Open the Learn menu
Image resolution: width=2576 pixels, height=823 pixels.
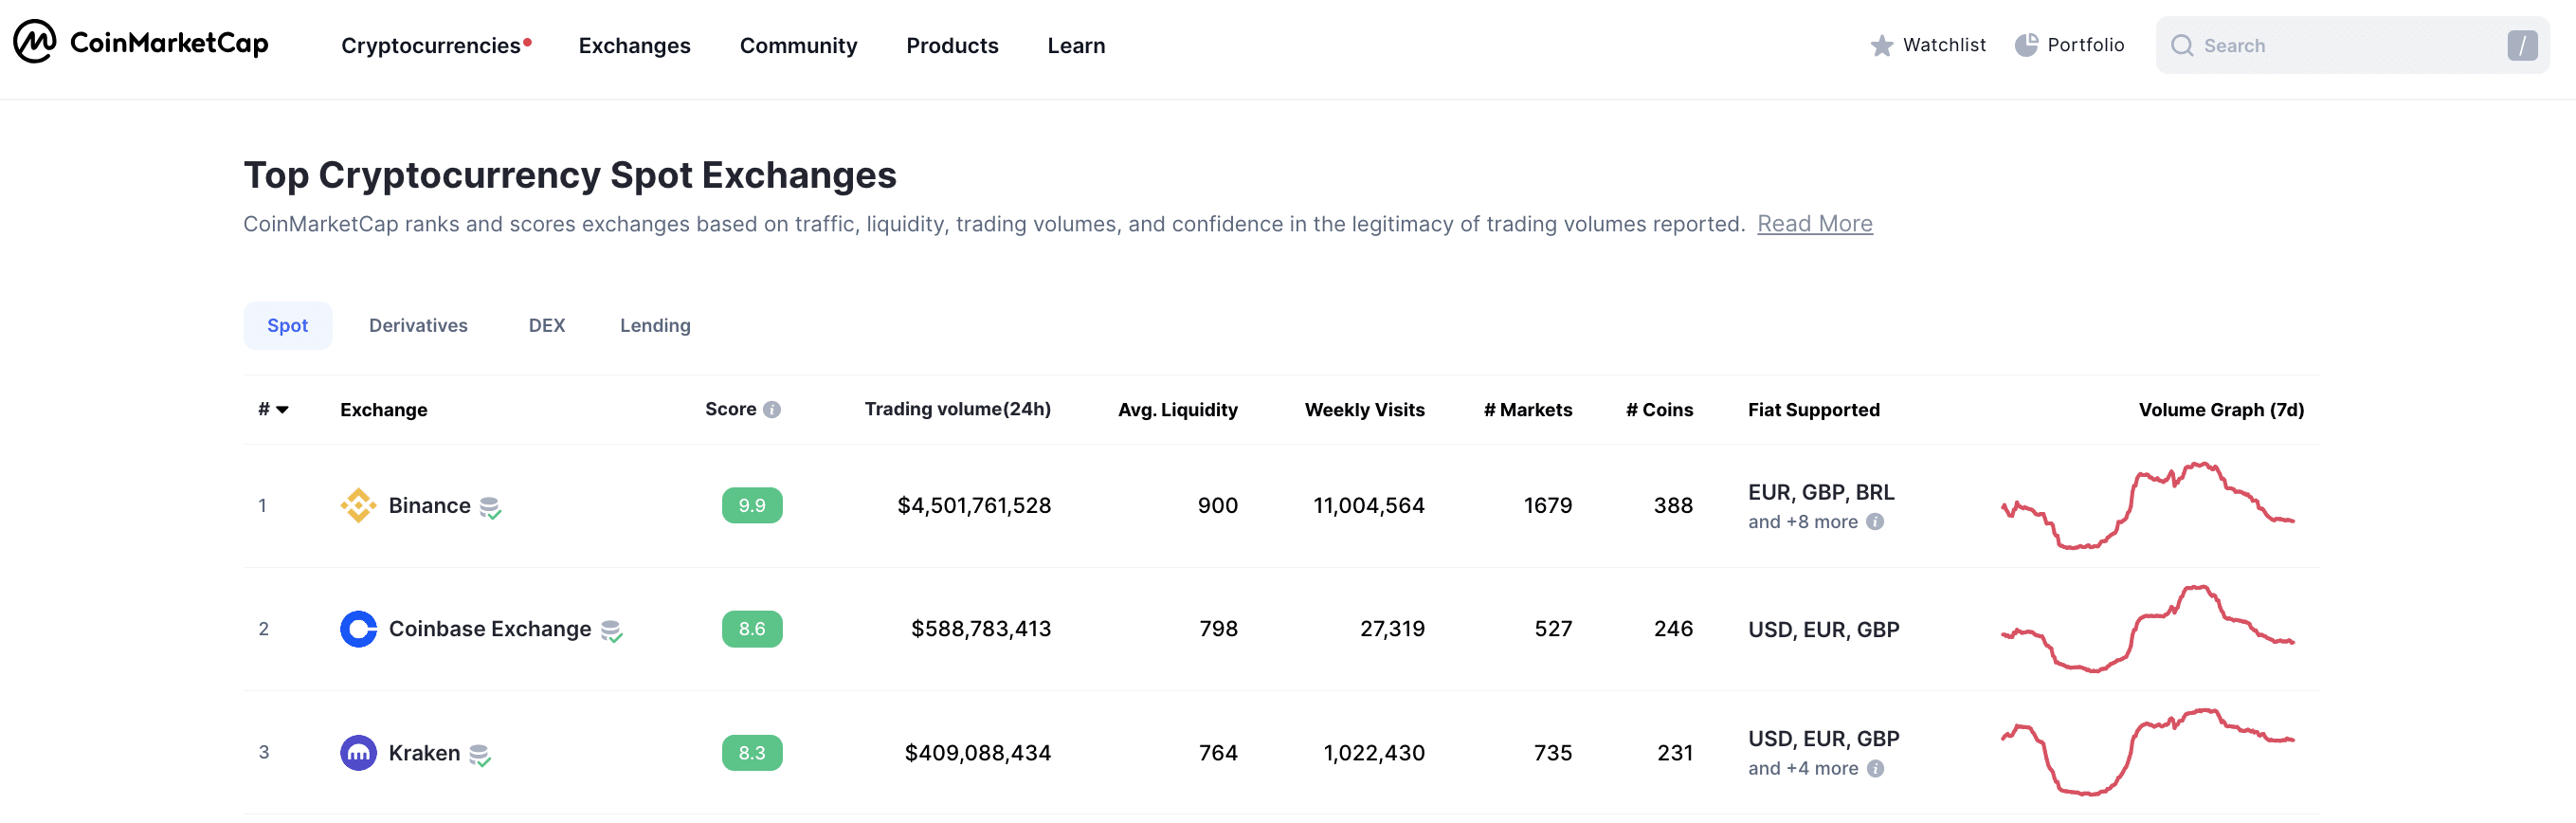[x=1076, y=46]
